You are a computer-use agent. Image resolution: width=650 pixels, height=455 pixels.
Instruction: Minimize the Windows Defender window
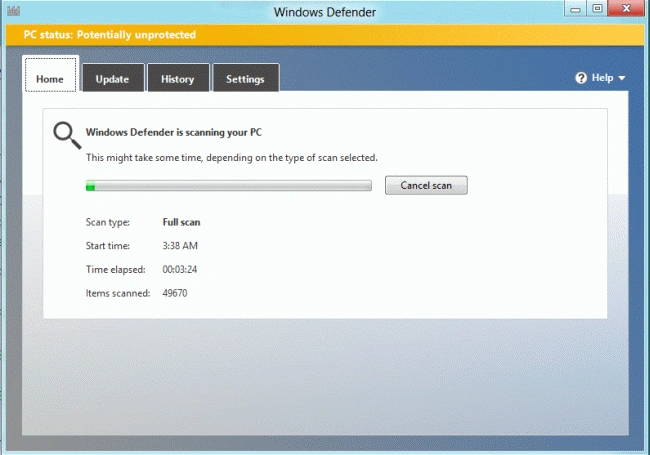coord(575,9)
